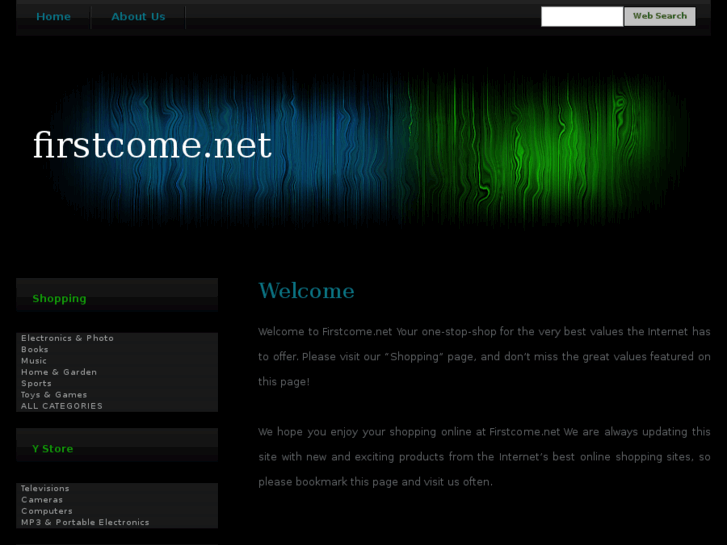View ALL CATEGORIES link
The image size is (727, 545).
pos(62,406)
